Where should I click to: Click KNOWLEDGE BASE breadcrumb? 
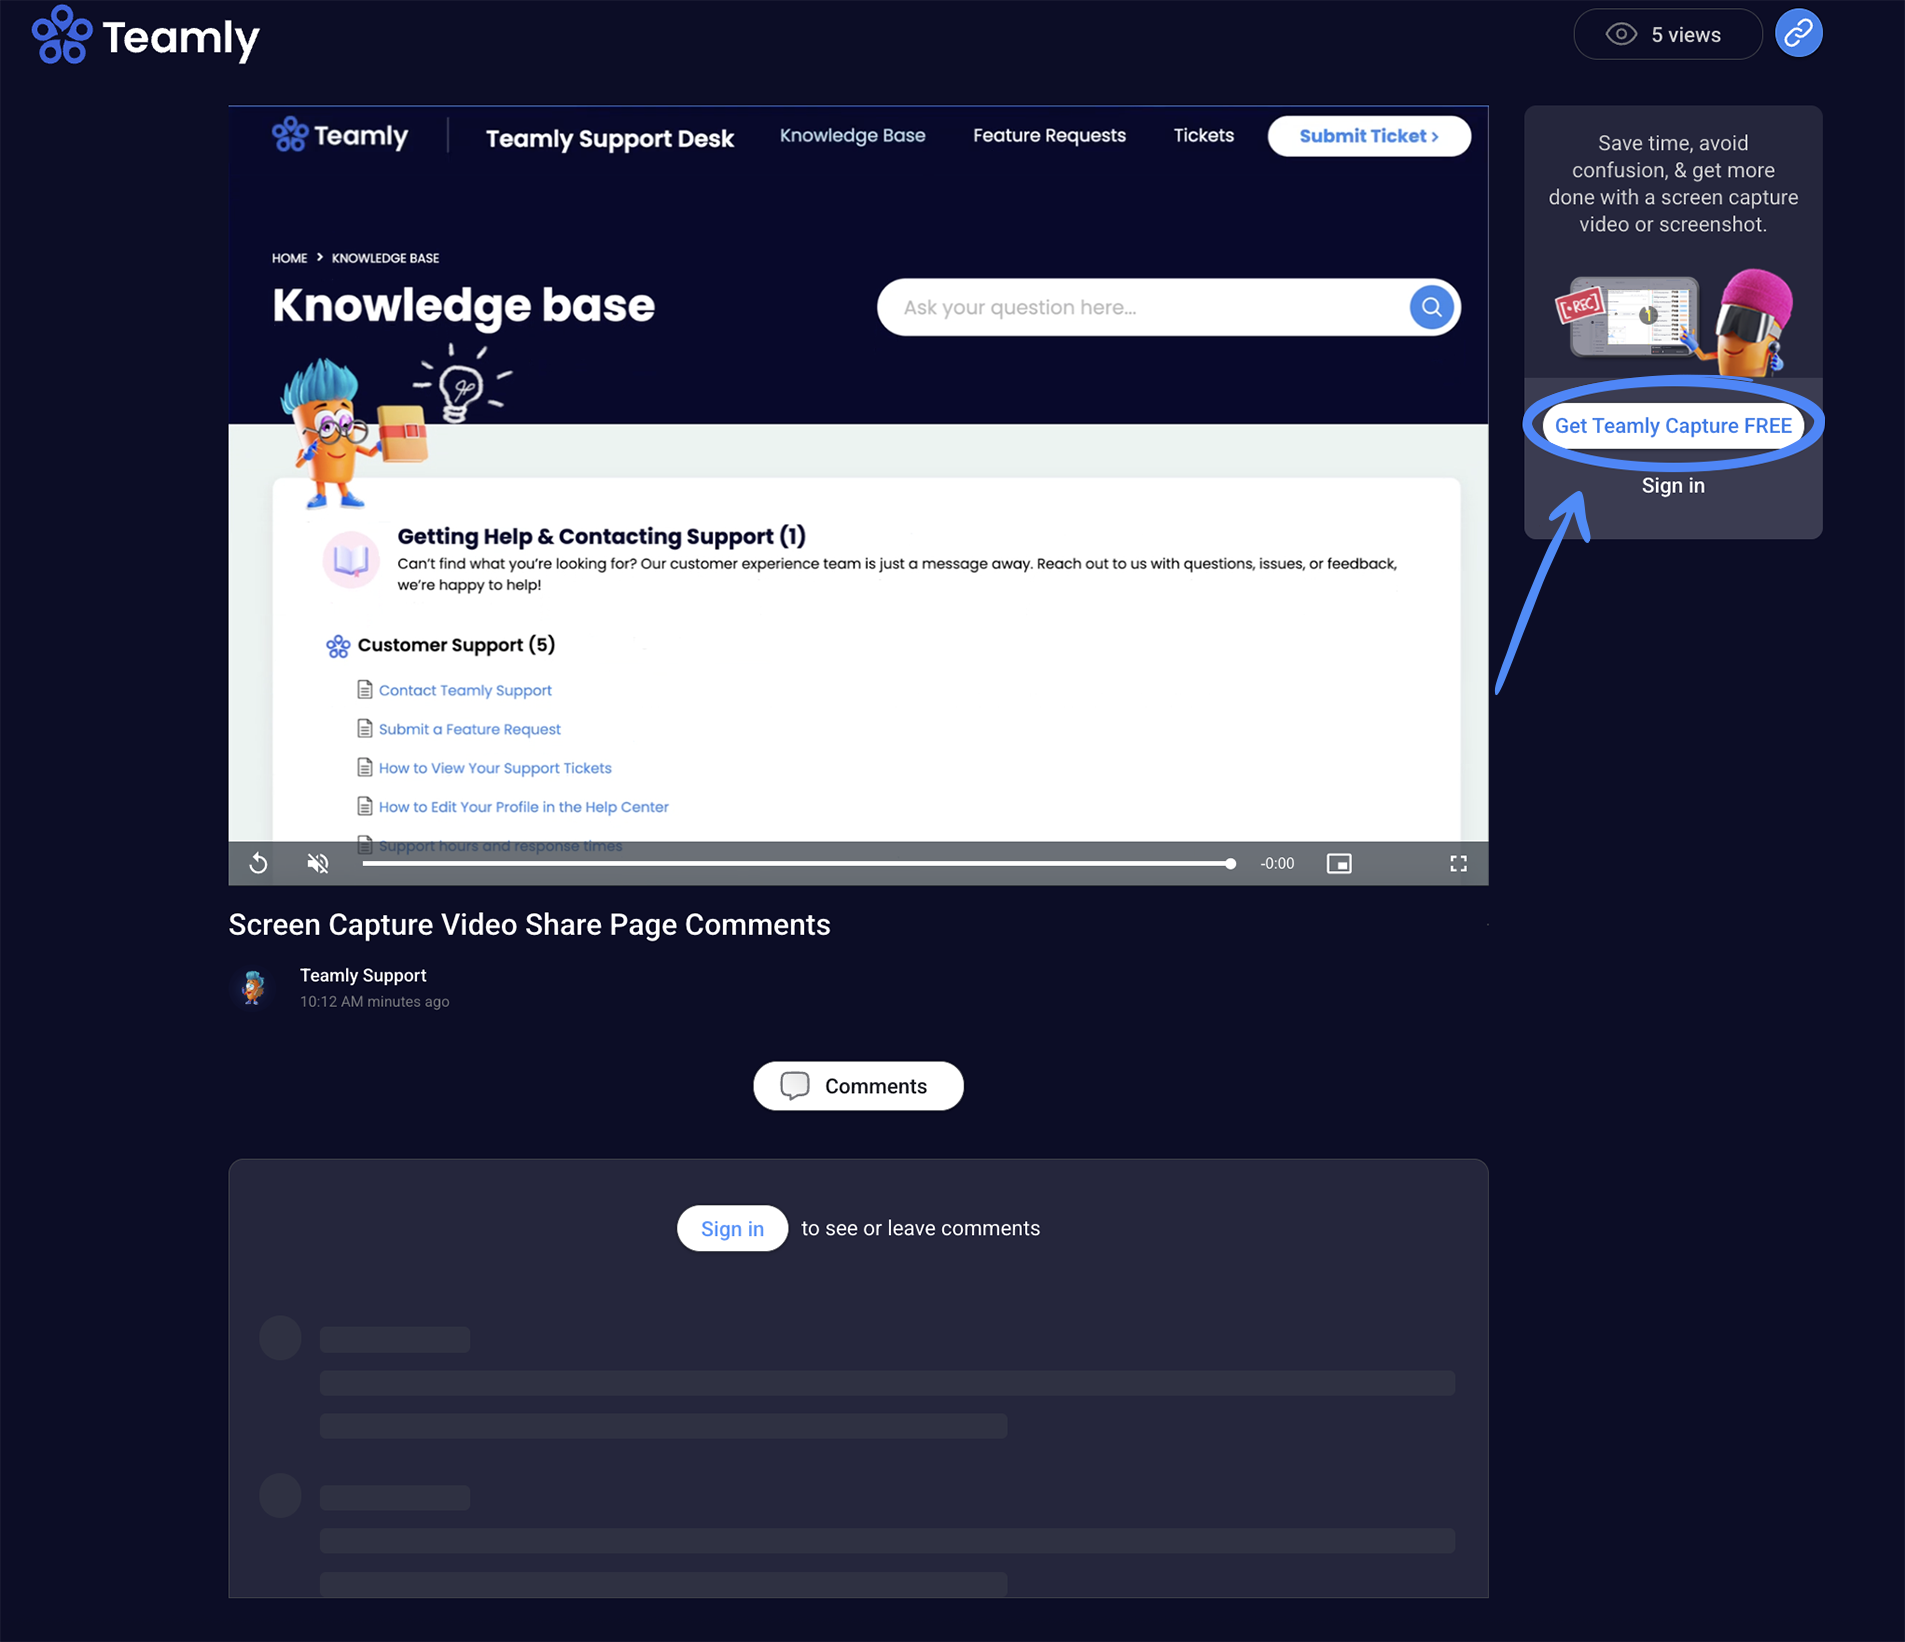pyautogui.click(x=385, y=258)
